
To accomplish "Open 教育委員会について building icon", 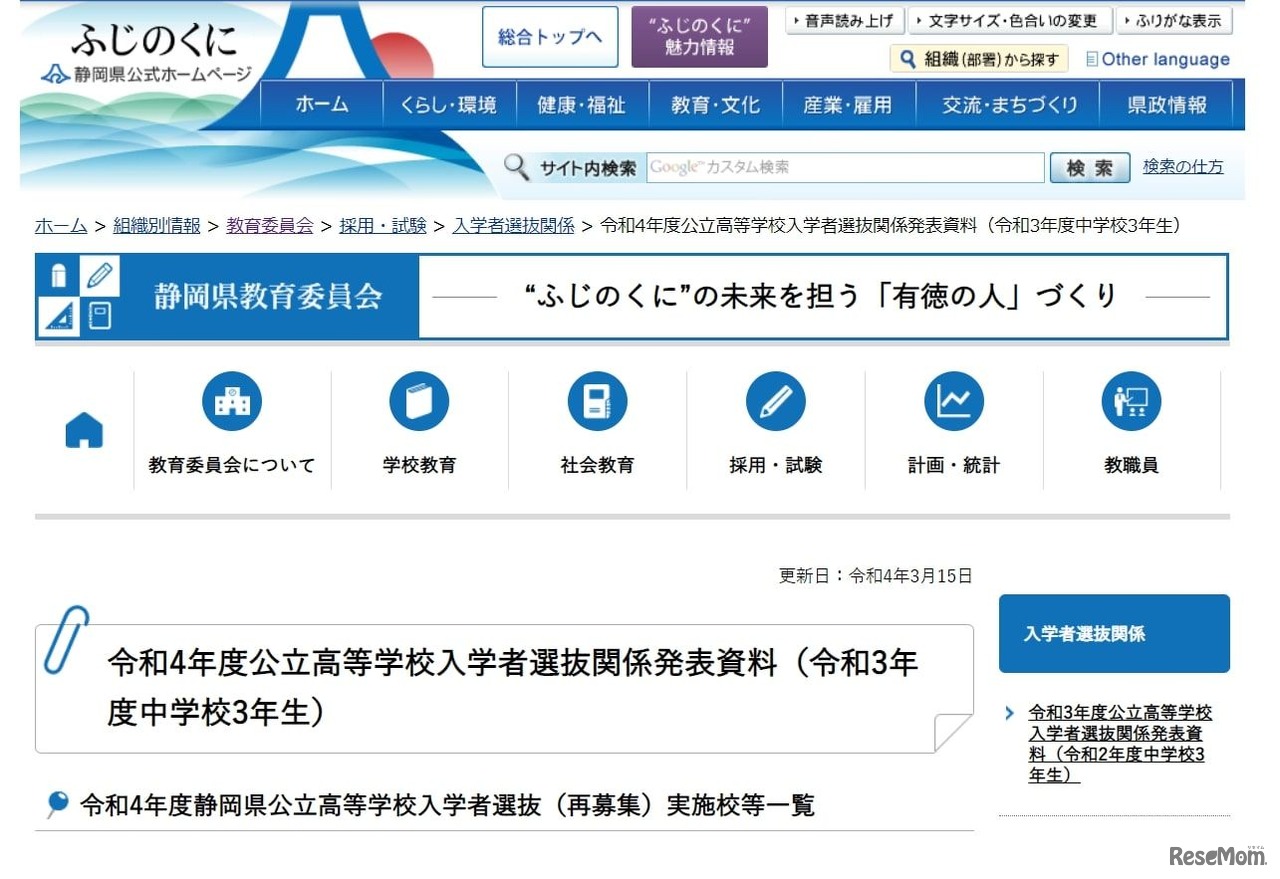I will pyautogui.click(x=232, y=401).
